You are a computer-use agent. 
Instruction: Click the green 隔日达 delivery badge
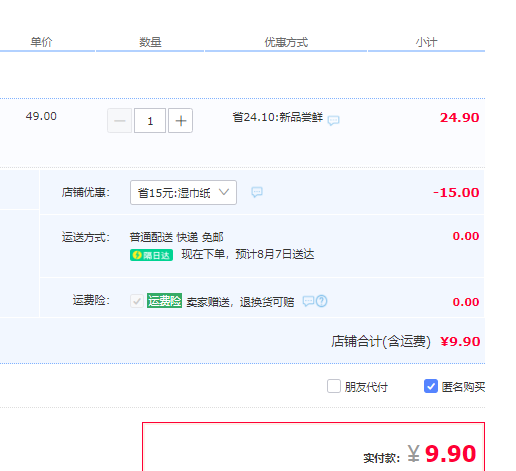(x=151, y=255)
